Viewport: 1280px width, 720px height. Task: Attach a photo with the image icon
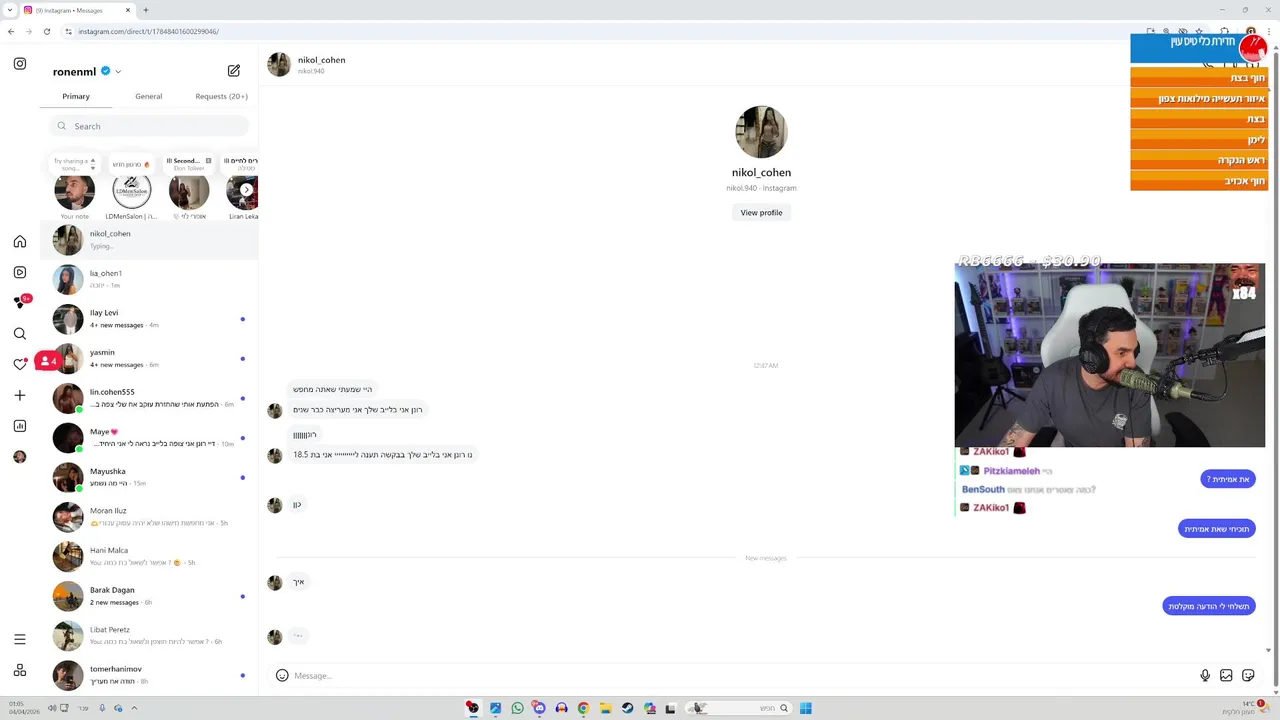click(1226, 675)
